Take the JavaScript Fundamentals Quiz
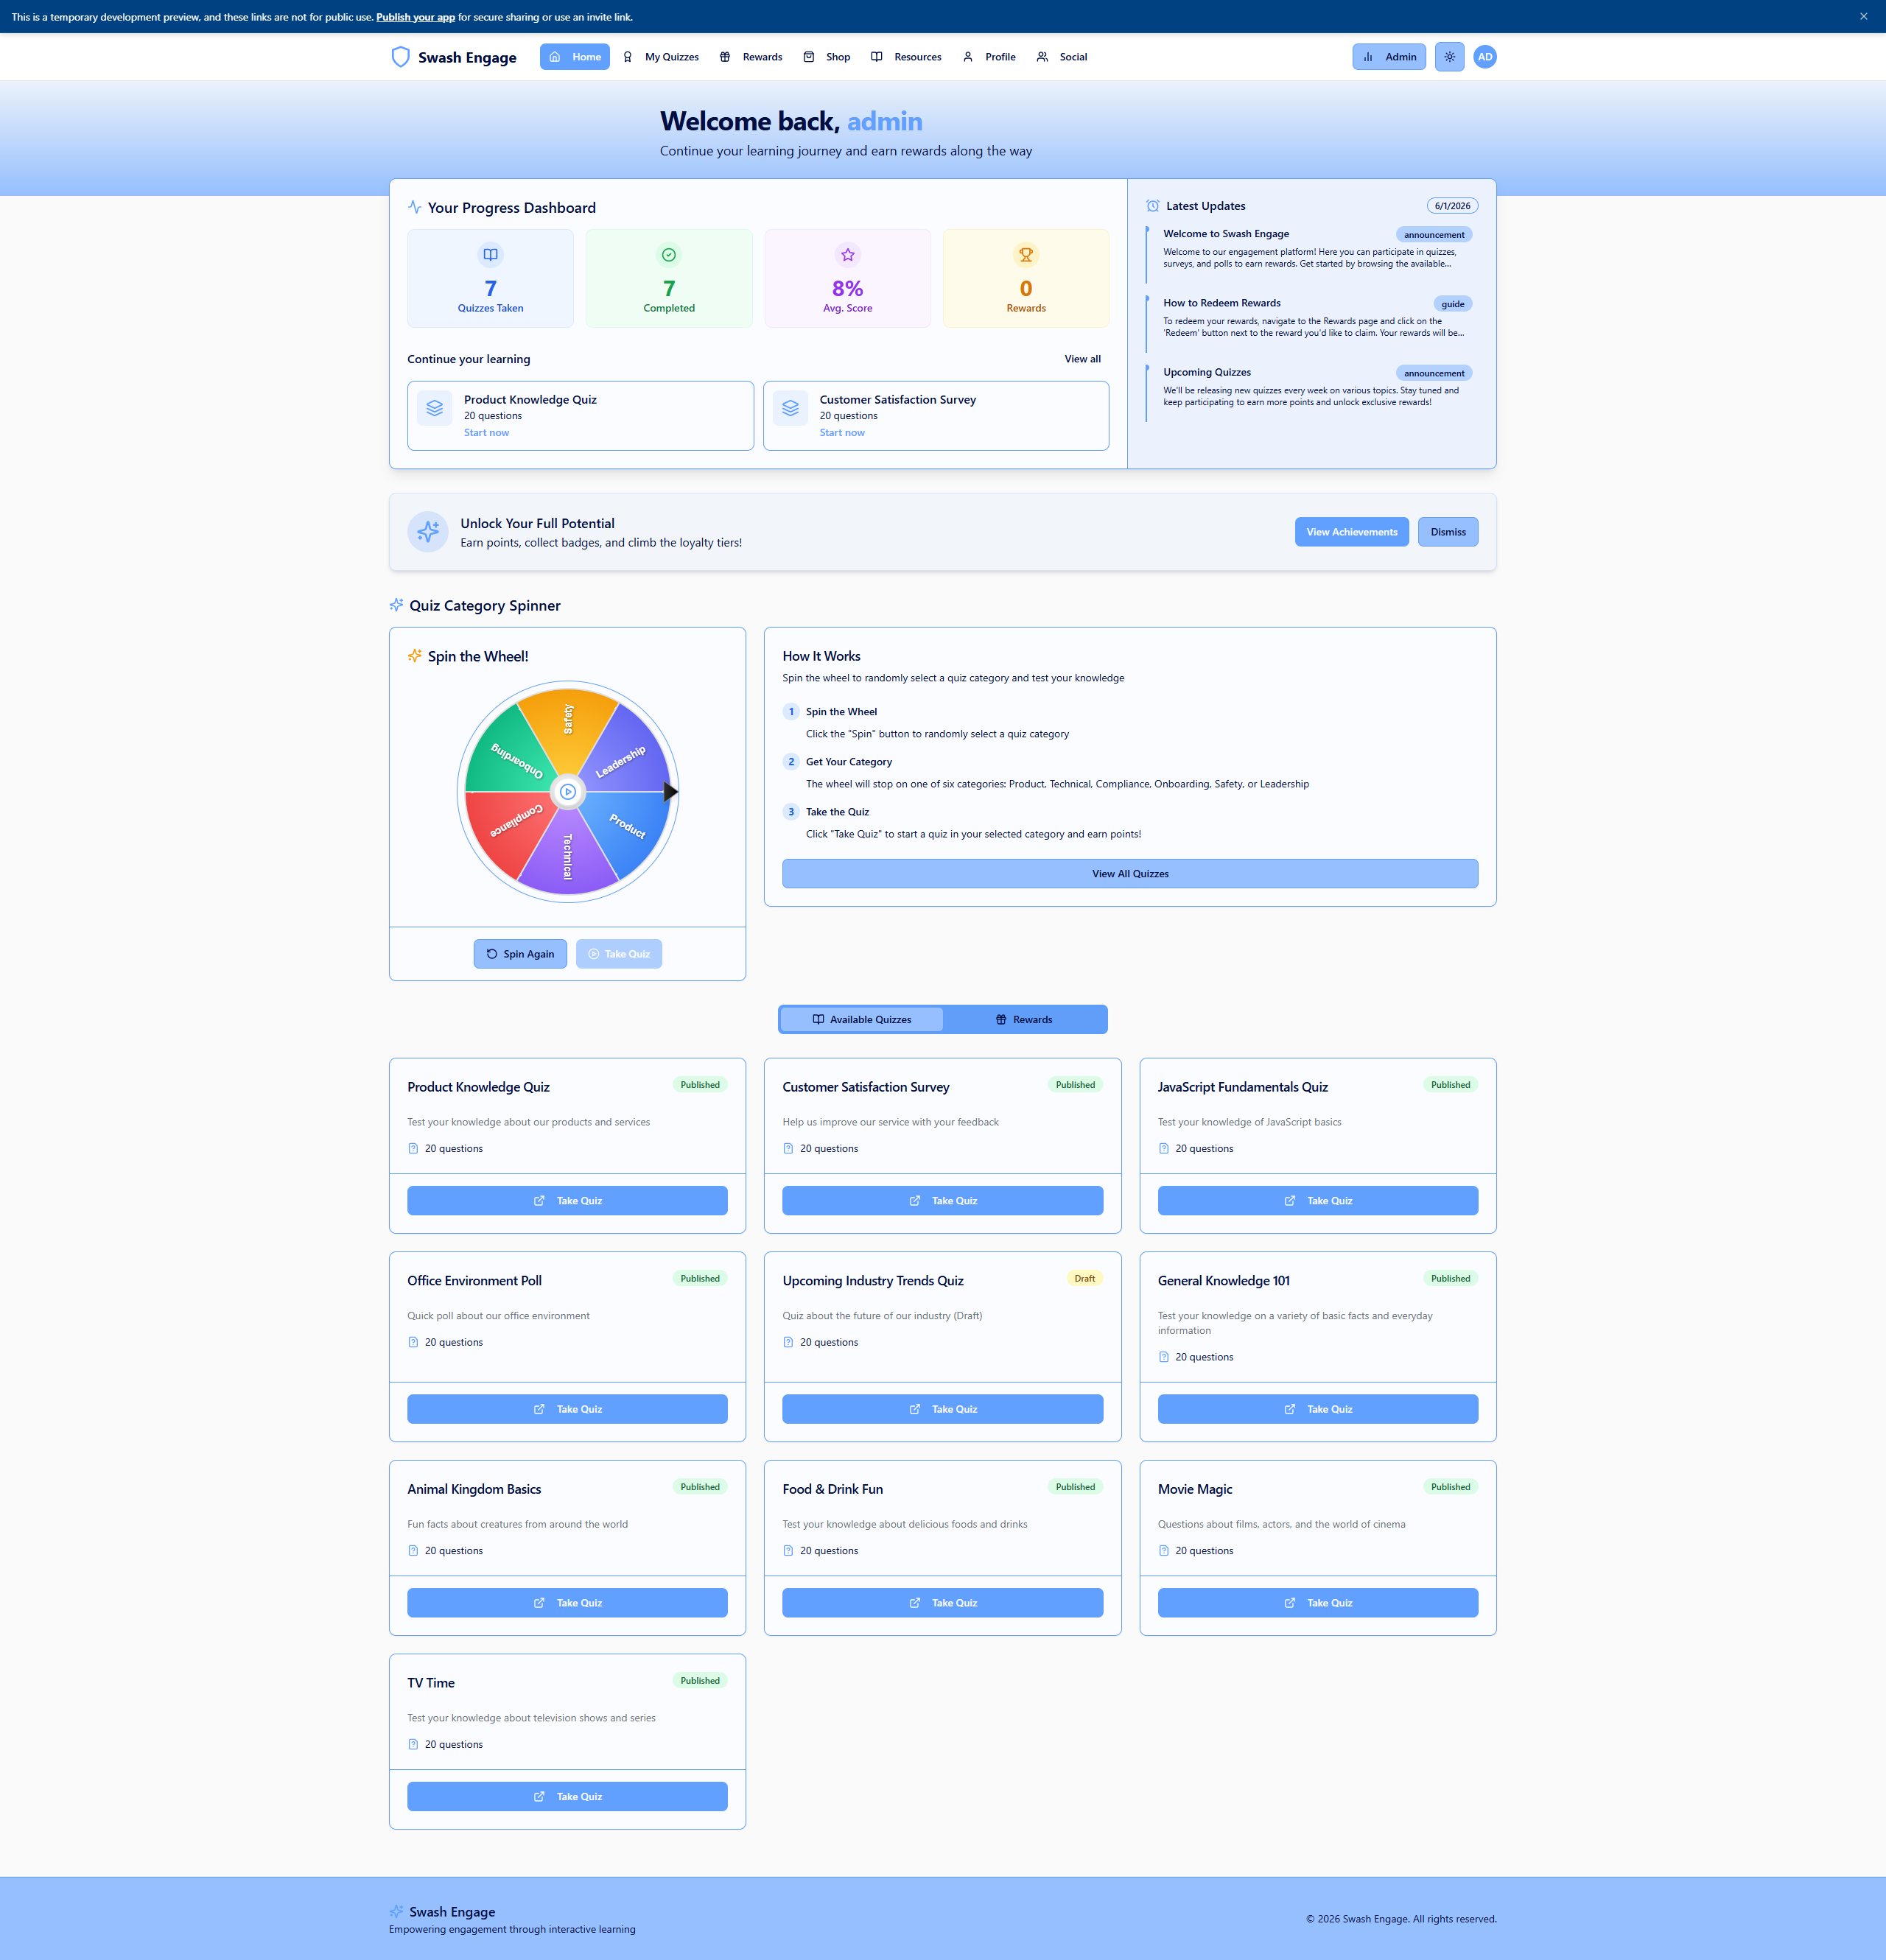 pos(1317,1201)
